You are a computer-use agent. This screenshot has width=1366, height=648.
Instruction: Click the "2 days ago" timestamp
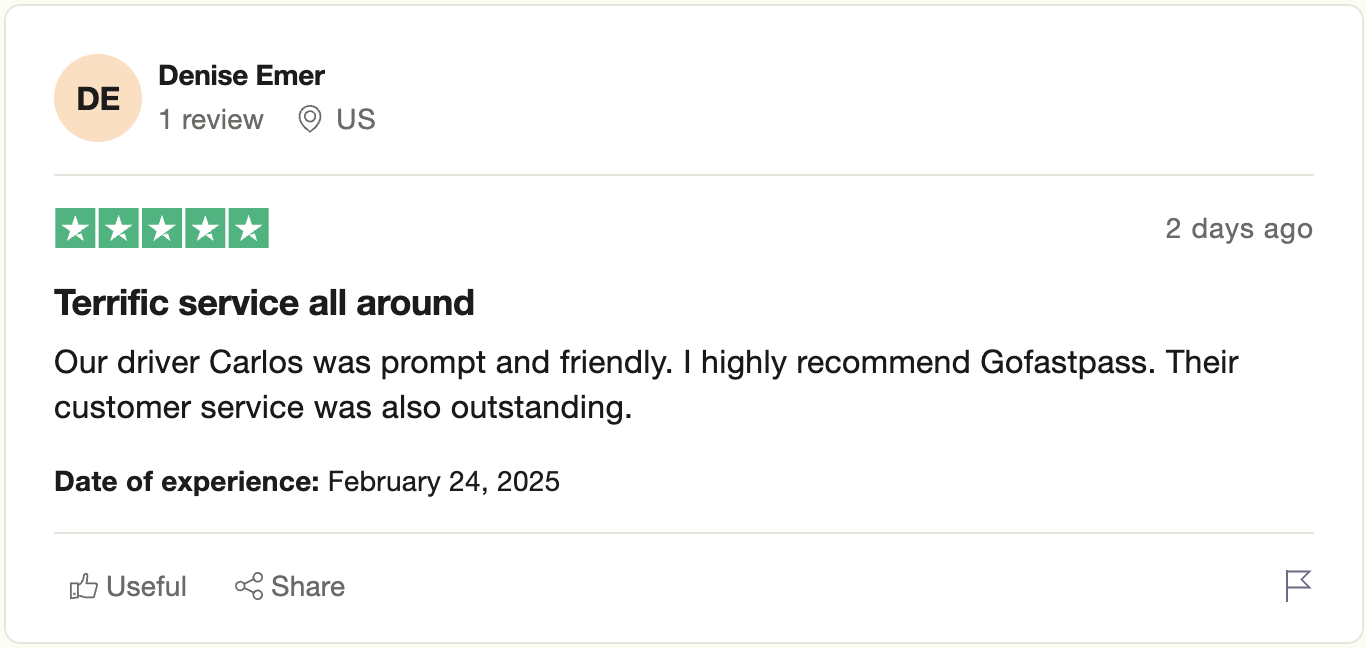point(1239,228)
